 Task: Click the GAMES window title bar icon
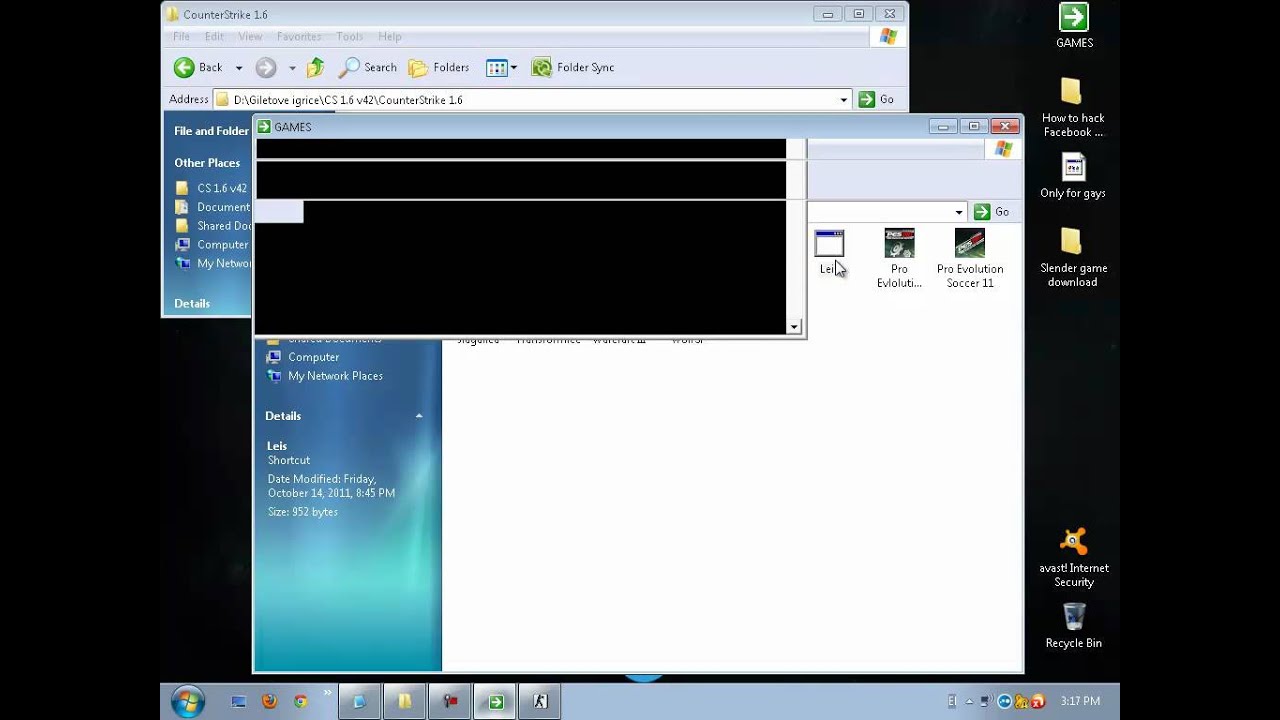[264, 127]
